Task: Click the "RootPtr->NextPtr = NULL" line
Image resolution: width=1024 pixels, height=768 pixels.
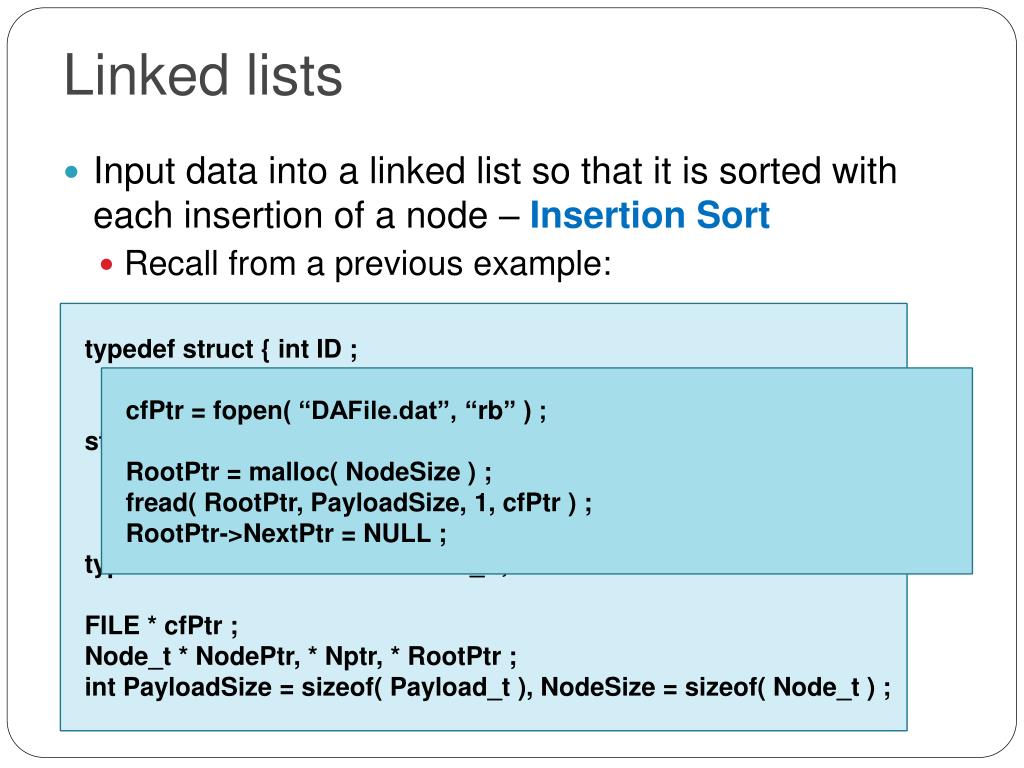Action: click(286, 534)
